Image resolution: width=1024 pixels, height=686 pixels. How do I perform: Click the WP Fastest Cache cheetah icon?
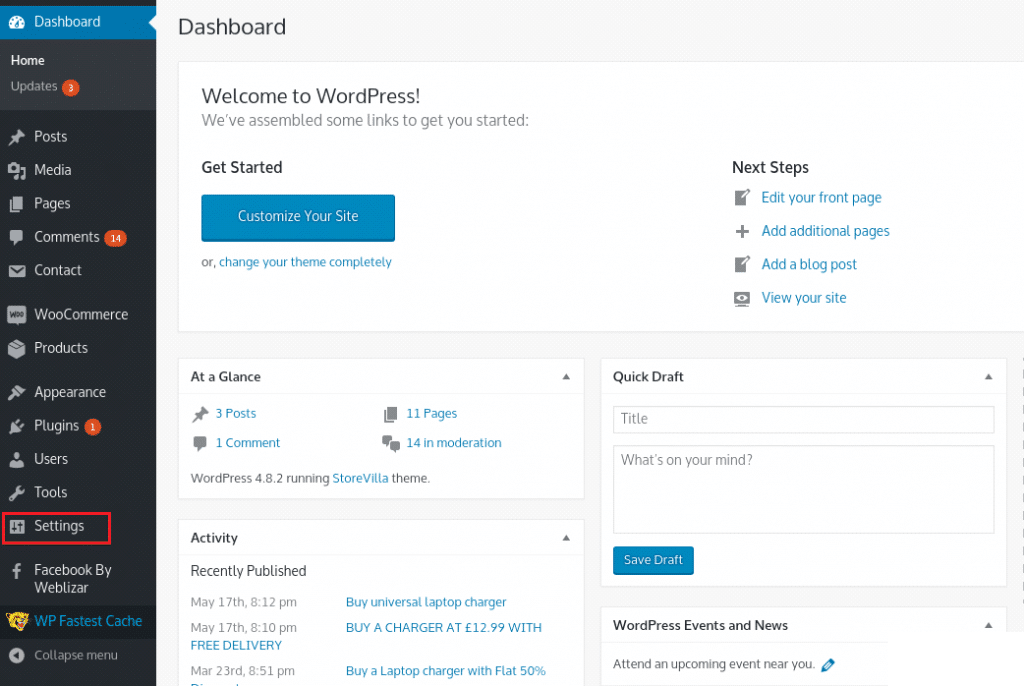[x=16, y=621]
